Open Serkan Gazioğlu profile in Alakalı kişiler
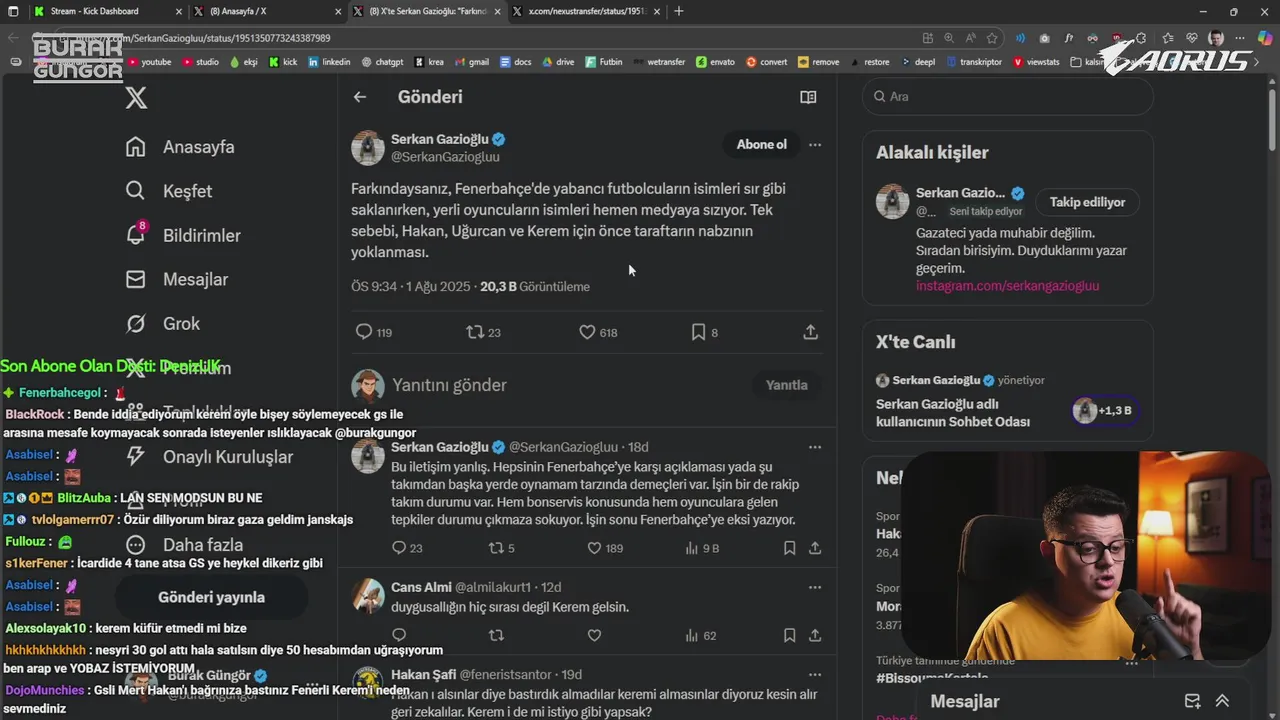The height and width of the screenshot is (720, 1280). tap(960, 193)
